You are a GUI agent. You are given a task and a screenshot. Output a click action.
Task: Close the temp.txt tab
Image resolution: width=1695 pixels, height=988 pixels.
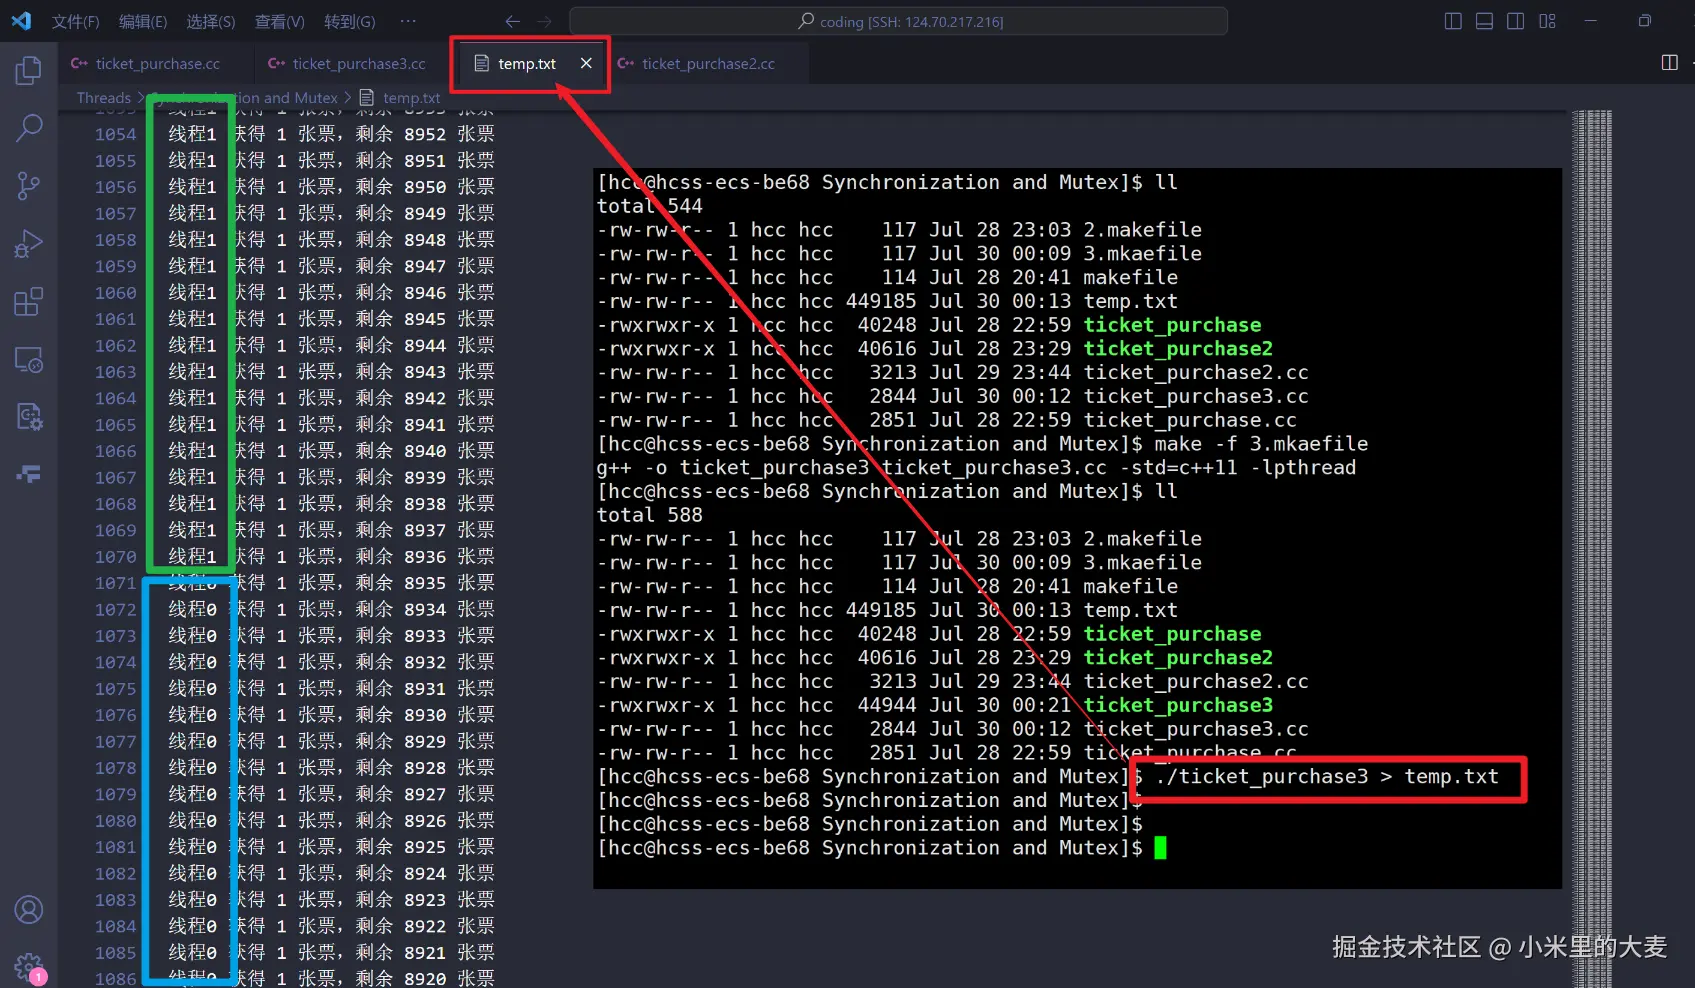tap(586, 63)
